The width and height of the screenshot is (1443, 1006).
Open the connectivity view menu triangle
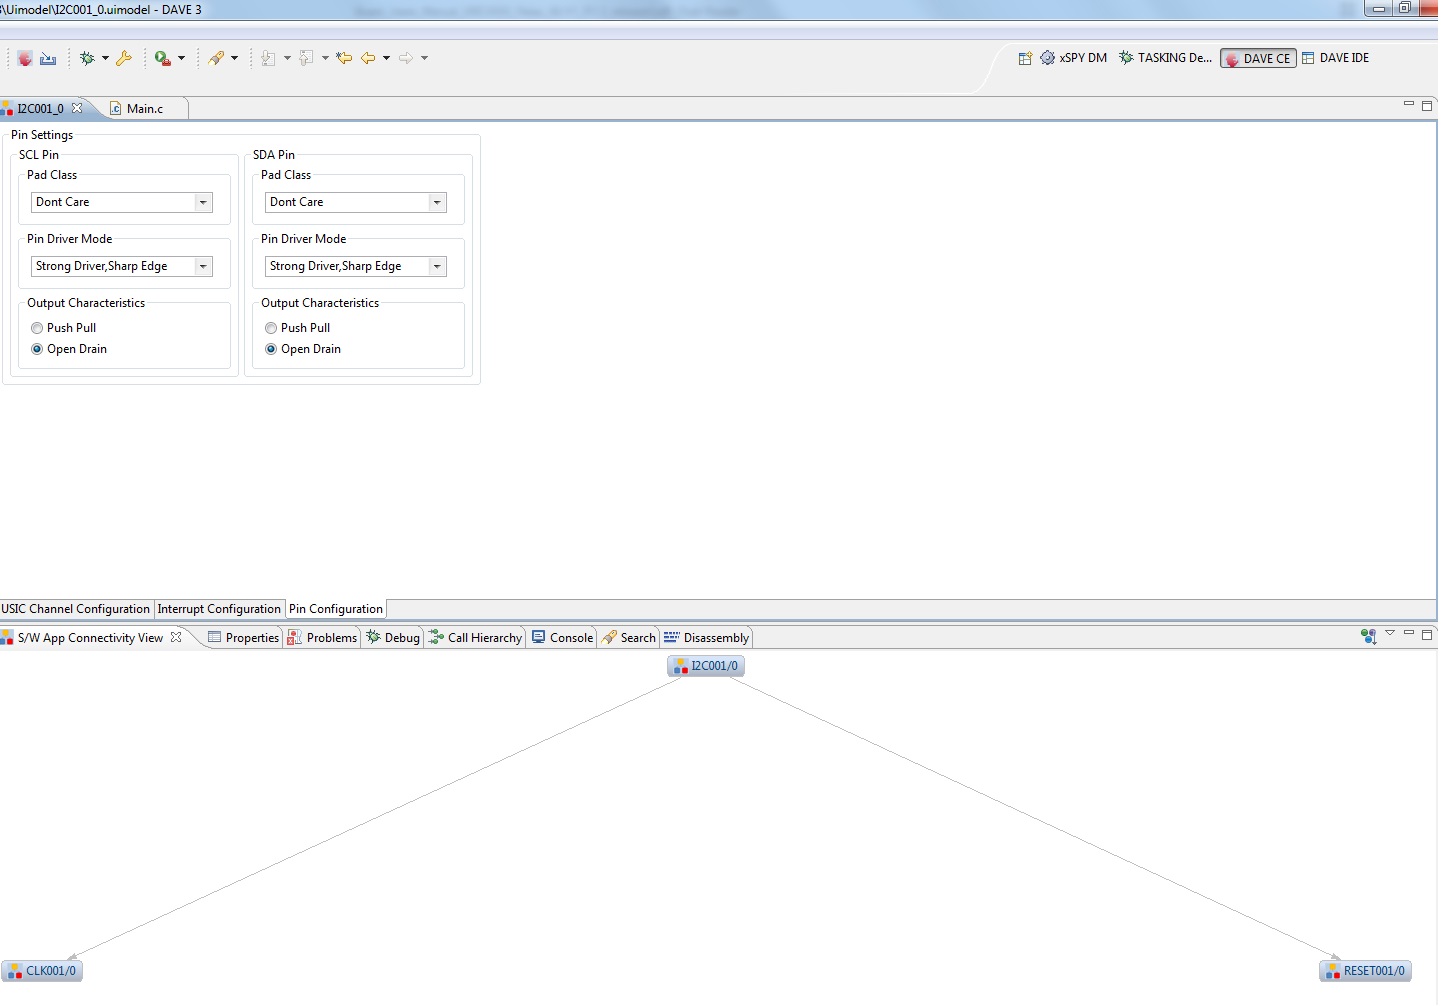coord(1390,633)
